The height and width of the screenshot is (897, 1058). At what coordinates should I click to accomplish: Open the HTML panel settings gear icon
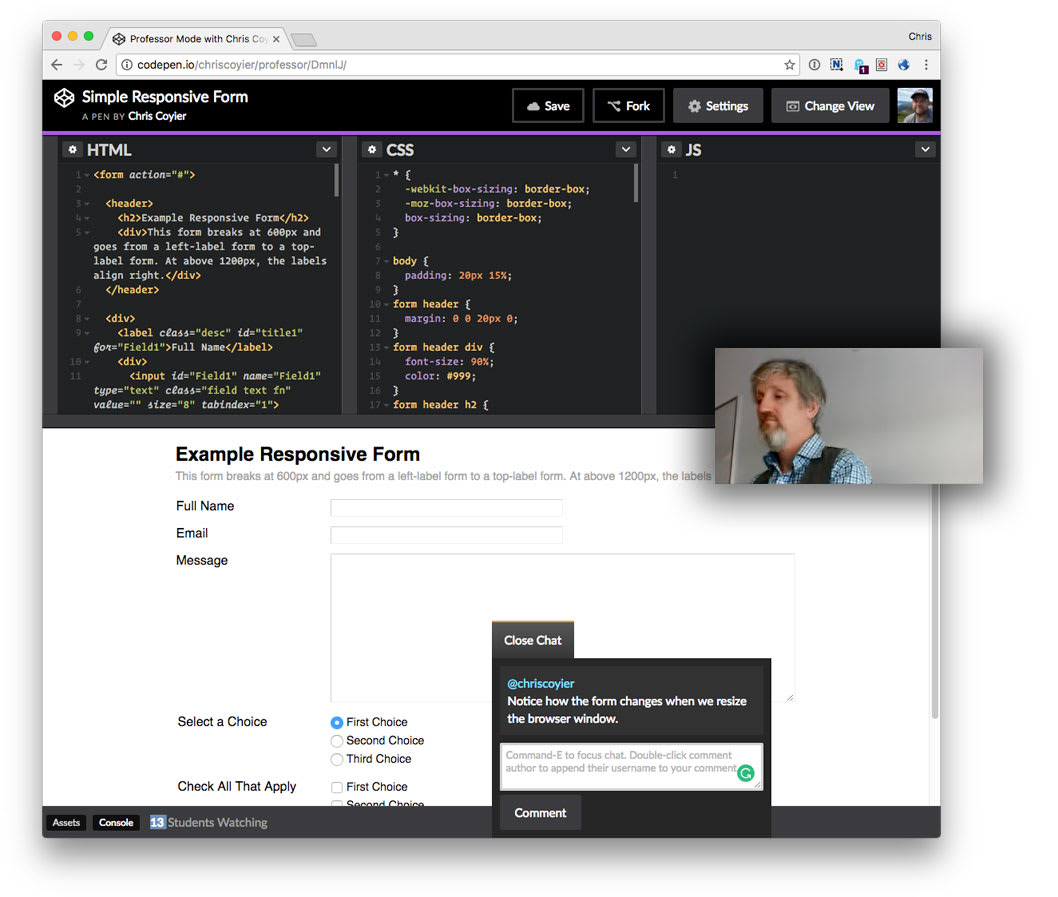pyautogui.click(x=73, y=149)
